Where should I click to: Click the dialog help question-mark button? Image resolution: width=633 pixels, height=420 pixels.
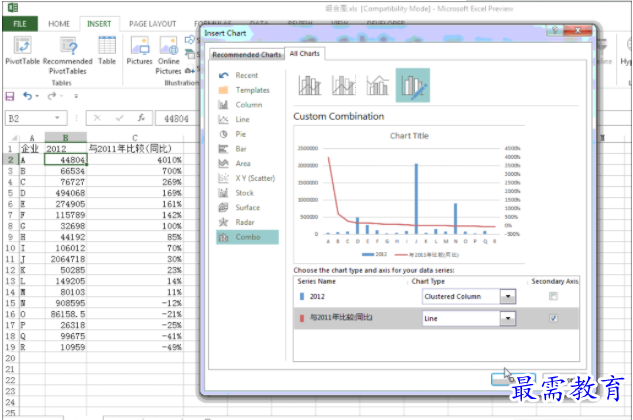[x=555, y=30]
